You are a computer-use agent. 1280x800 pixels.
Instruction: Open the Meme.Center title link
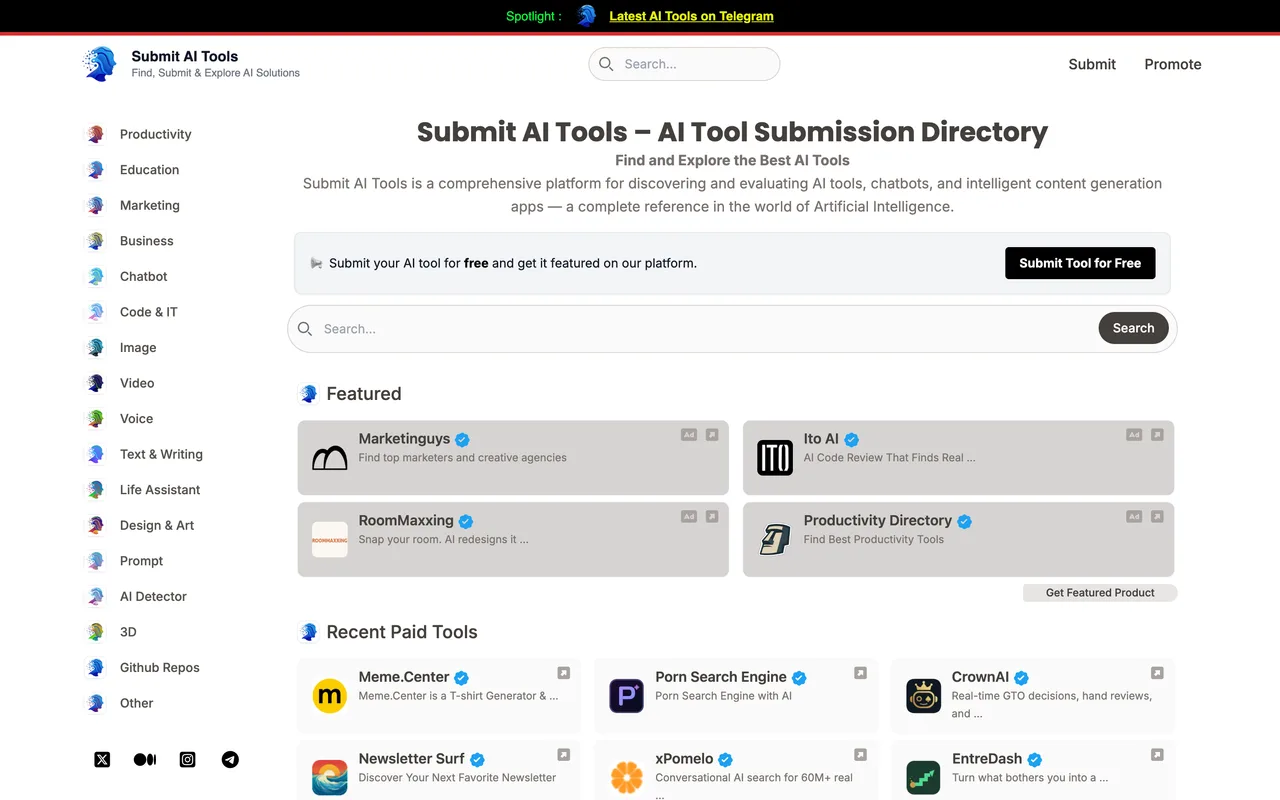(x=404, y=676)
